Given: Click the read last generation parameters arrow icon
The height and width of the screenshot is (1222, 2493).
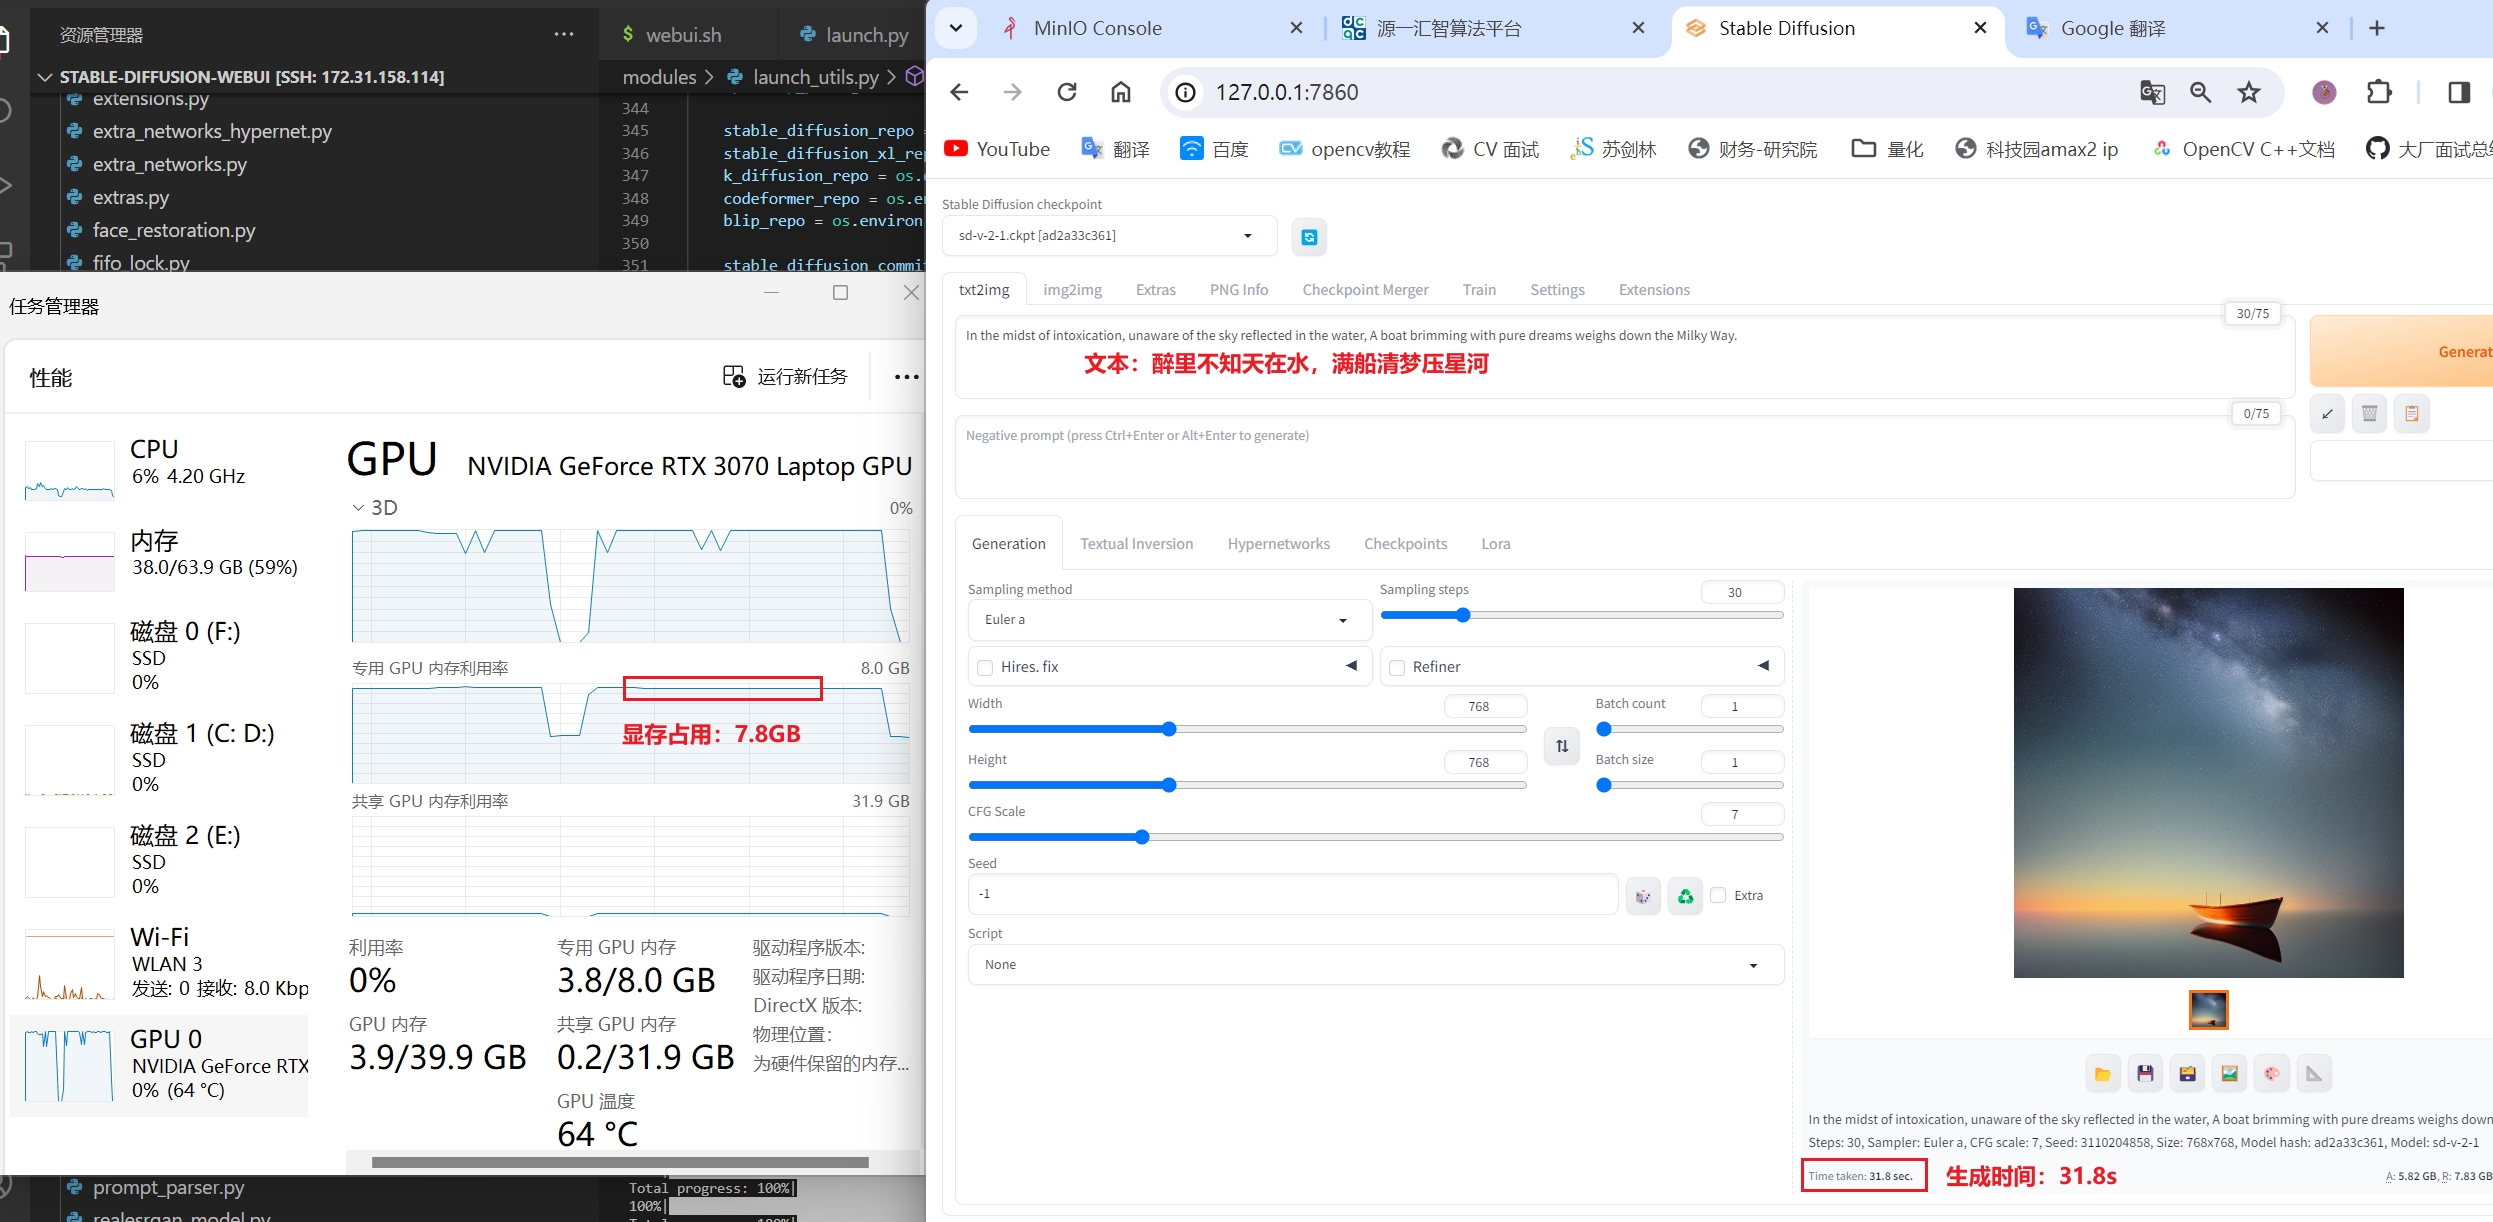Looking at the screenshot, I should point(2328,413).
